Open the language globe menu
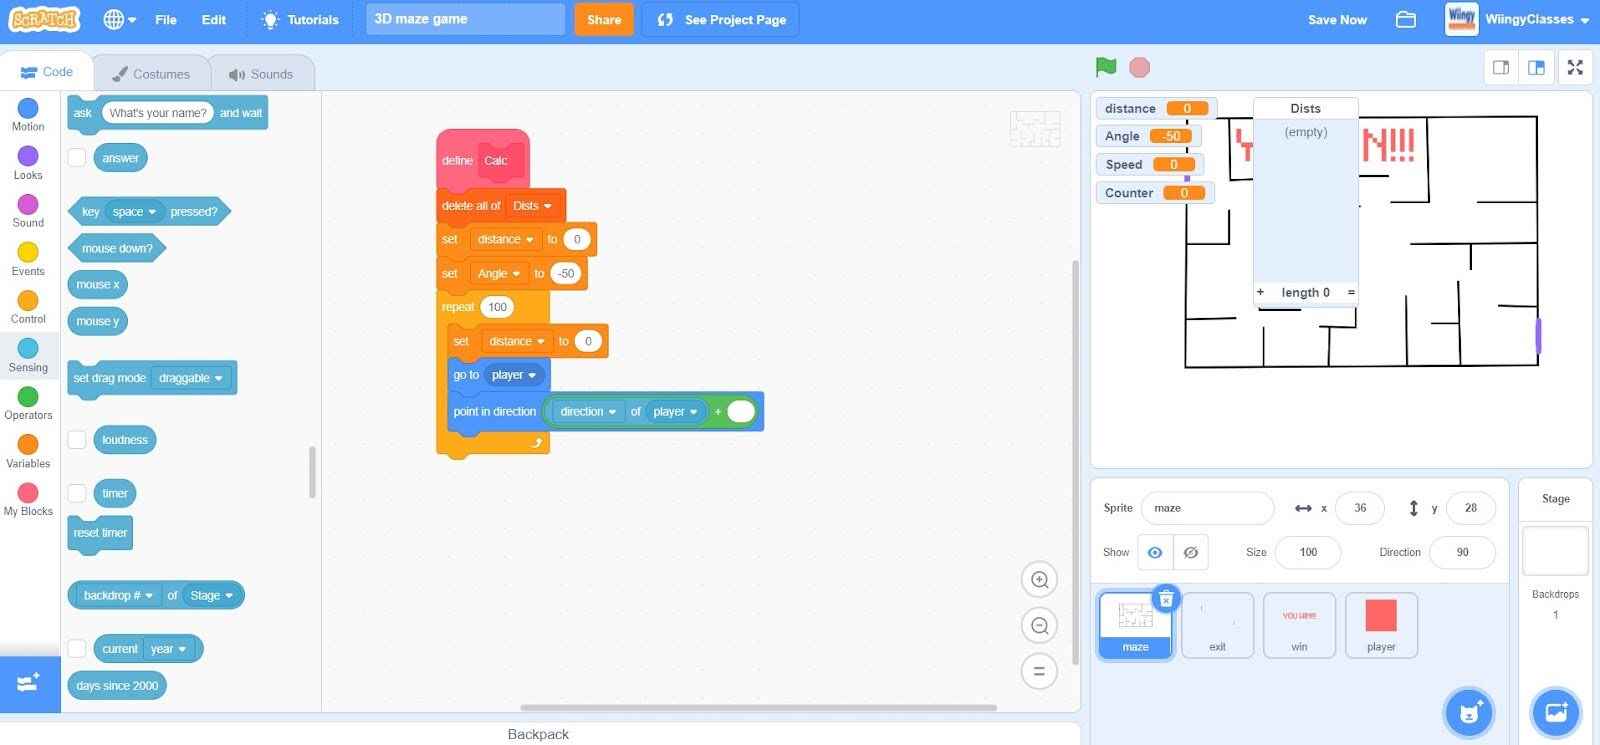Viewport: 1600px width, 745px height. click(x=120, y=19)
